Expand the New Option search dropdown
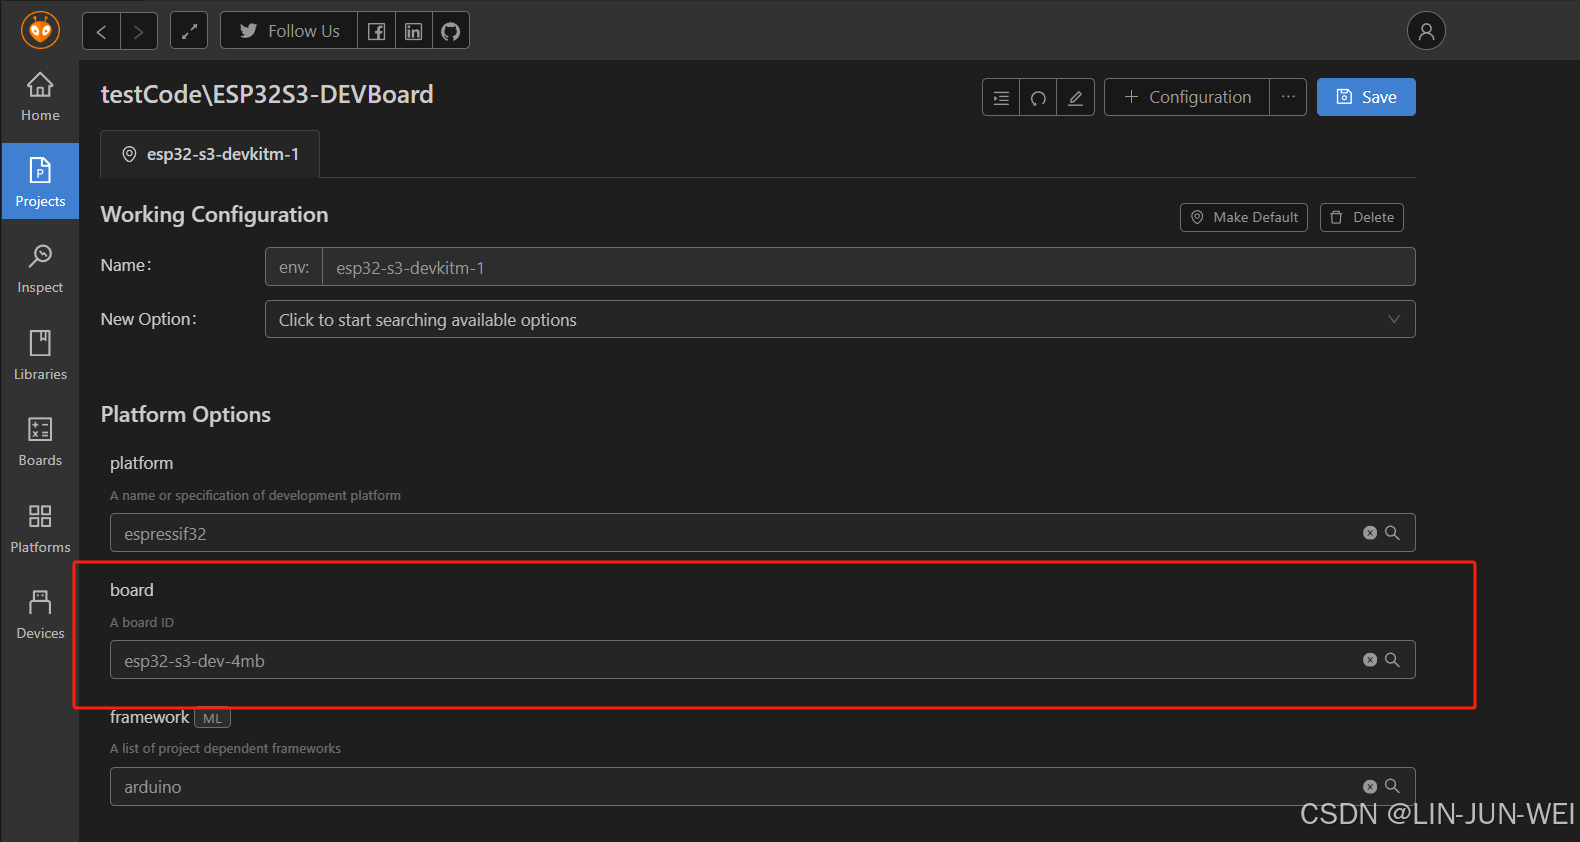Screen dimensions: 1580x842 pos(840,319)
